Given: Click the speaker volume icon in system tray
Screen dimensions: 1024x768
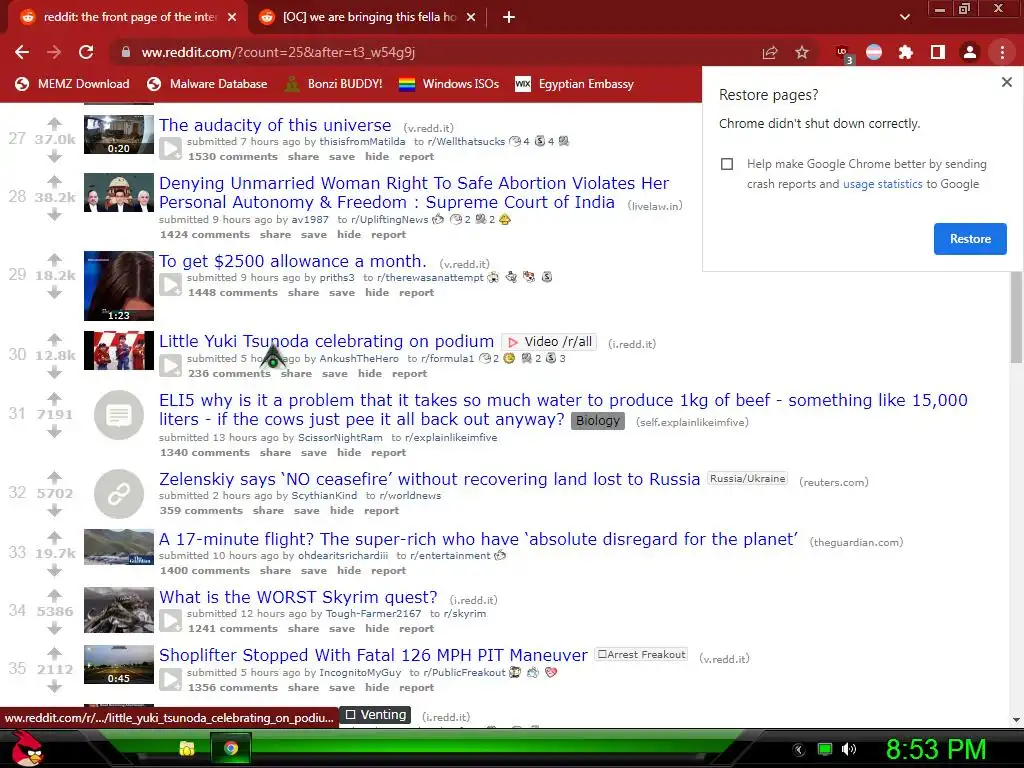Looking at the screenshot, I should click(x=848, y=749).
